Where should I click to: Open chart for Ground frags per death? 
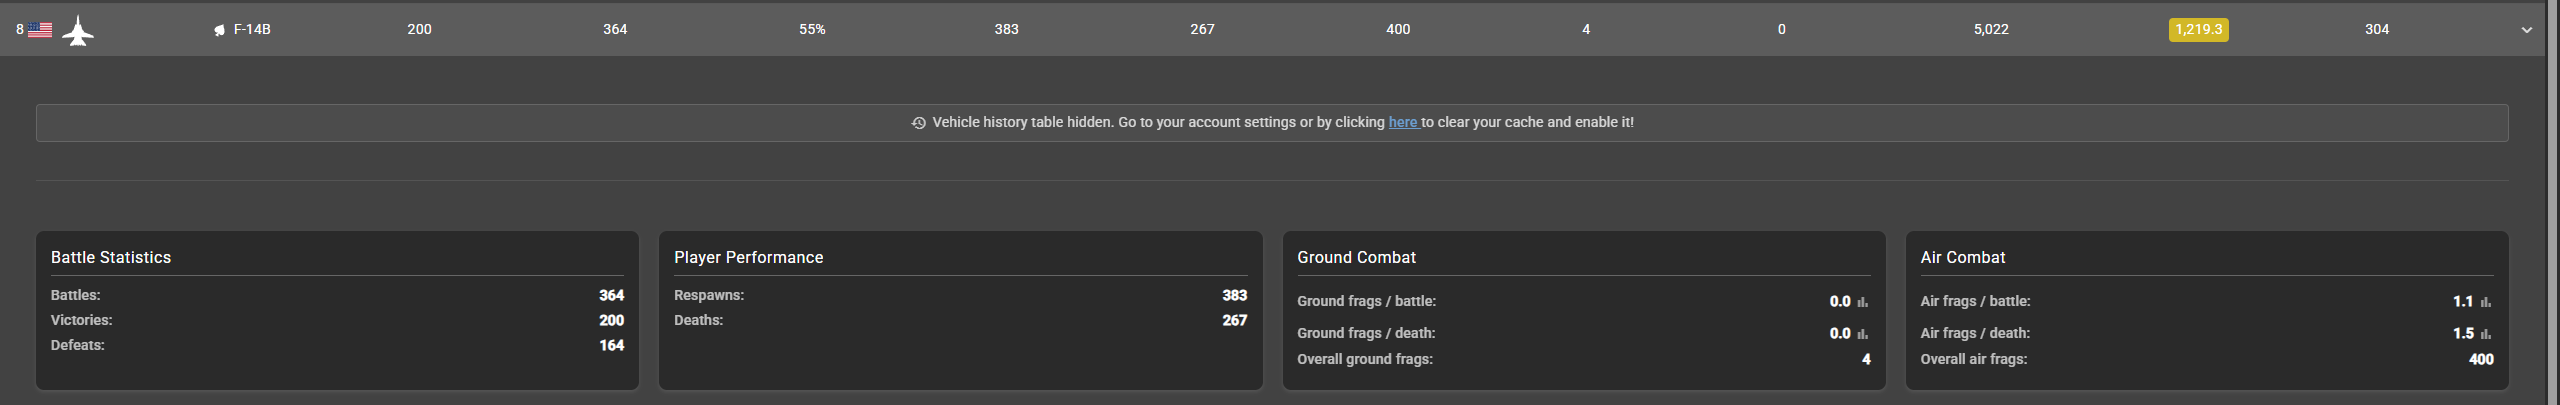(1862, 334)
